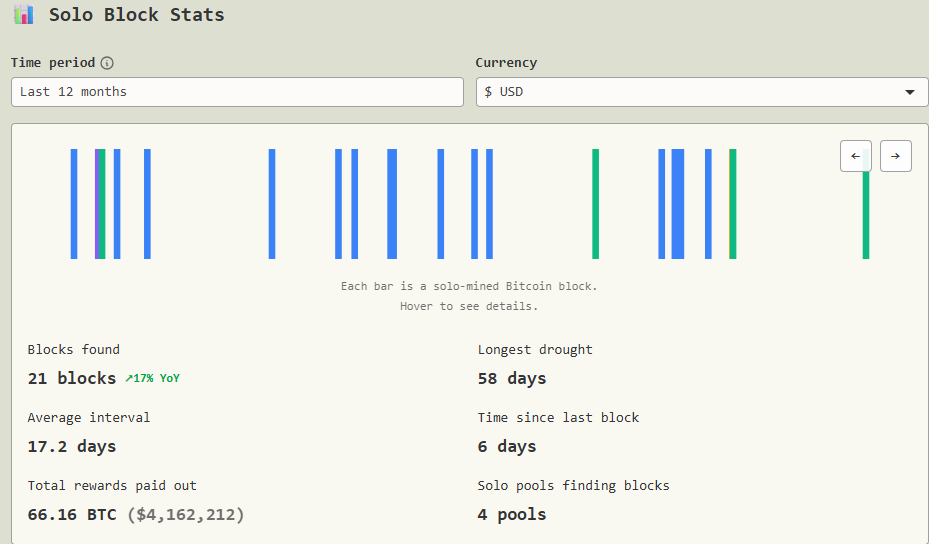Select the green bar touching the purple bar
929x544 pixels.
(x=103, y=204)
